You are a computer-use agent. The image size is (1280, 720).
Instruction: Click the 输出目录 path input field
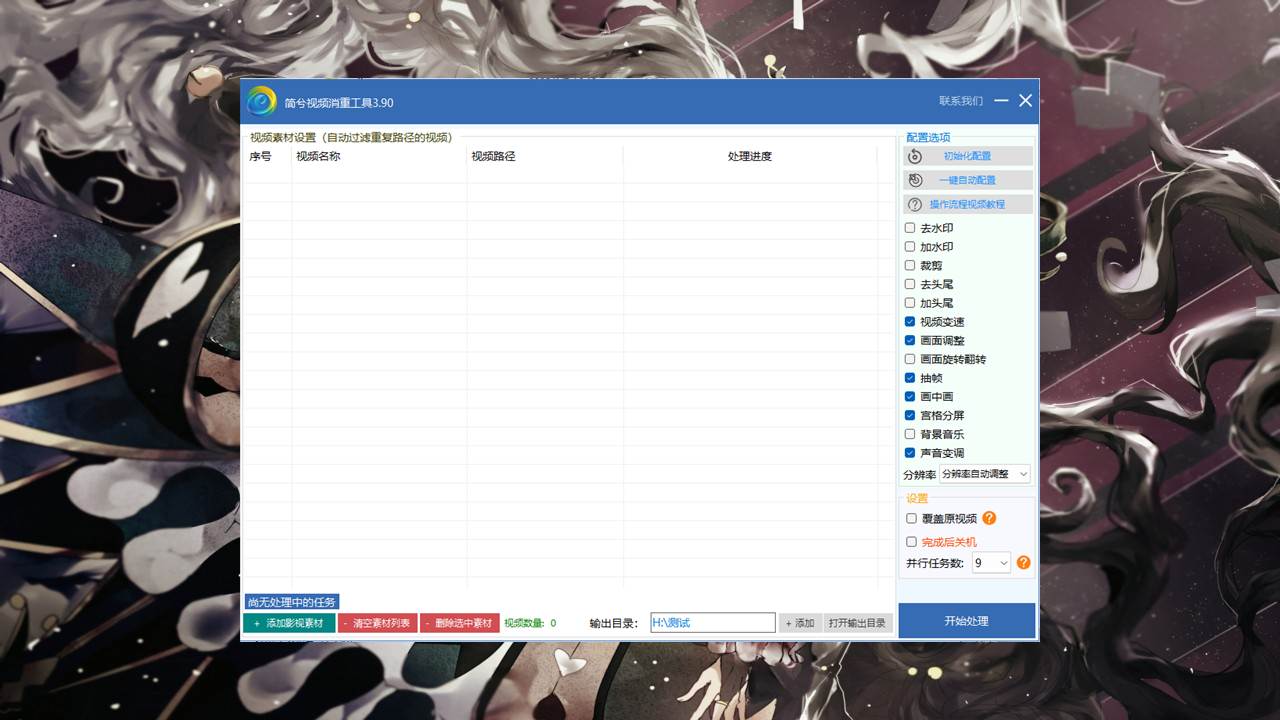(x=712, y=623)
